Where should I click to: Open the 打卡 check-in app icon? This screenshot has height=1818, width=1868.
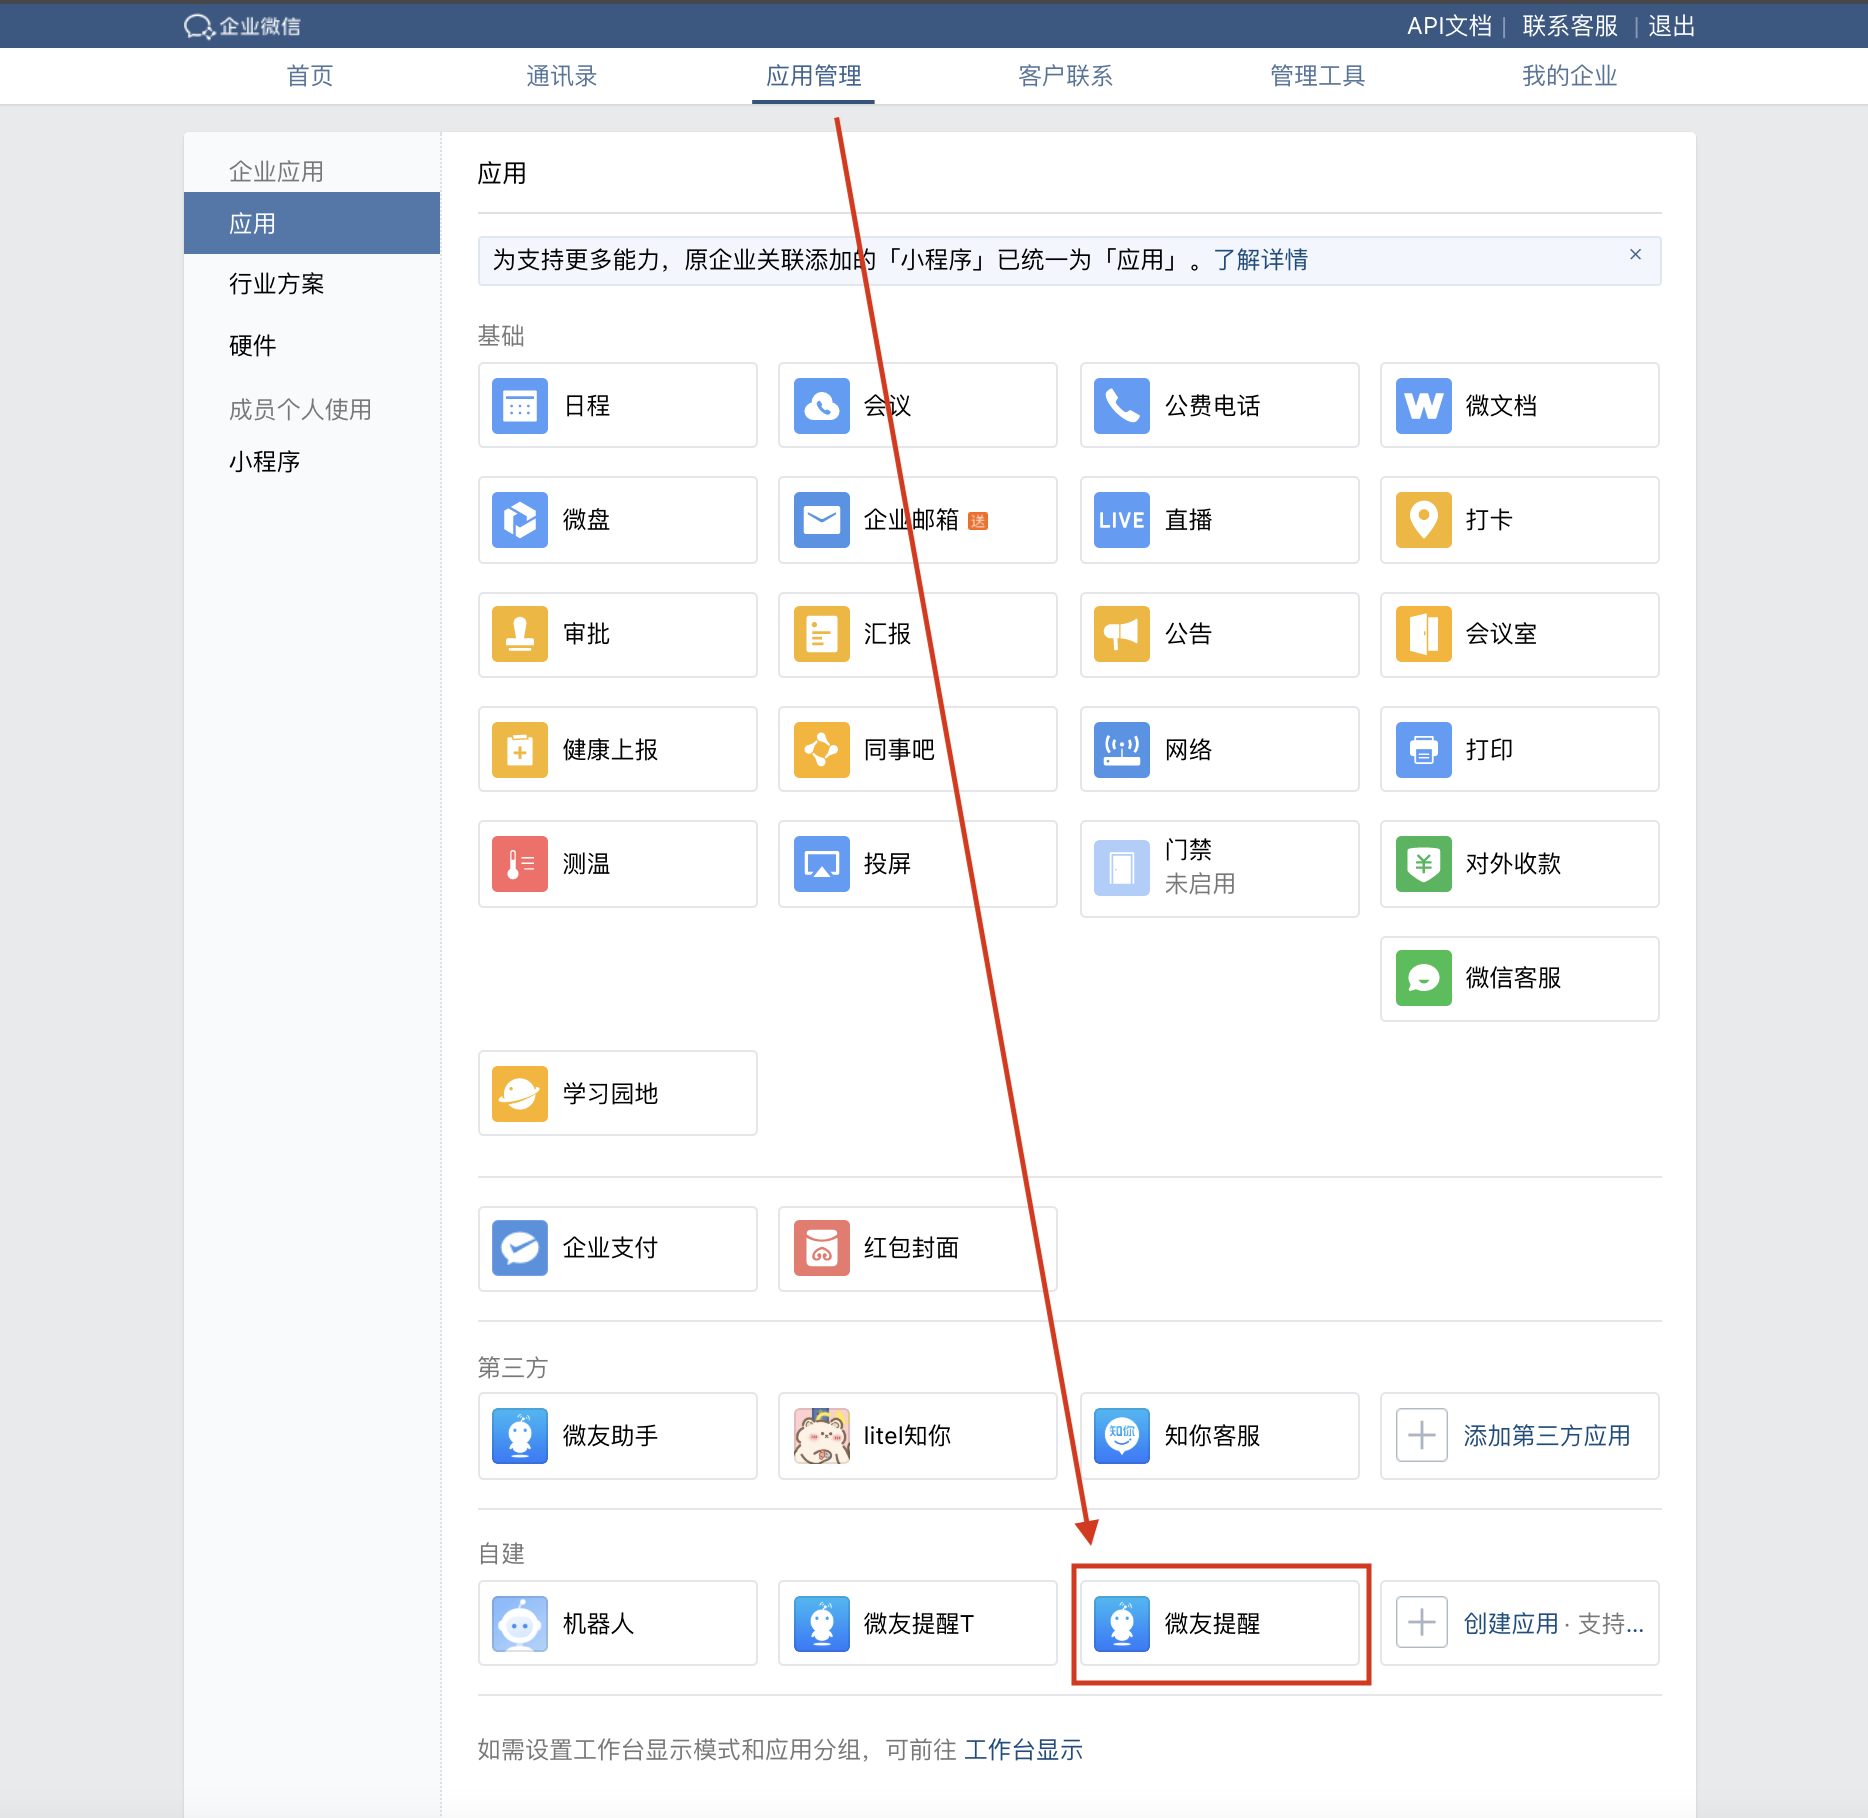(1424, 520)
